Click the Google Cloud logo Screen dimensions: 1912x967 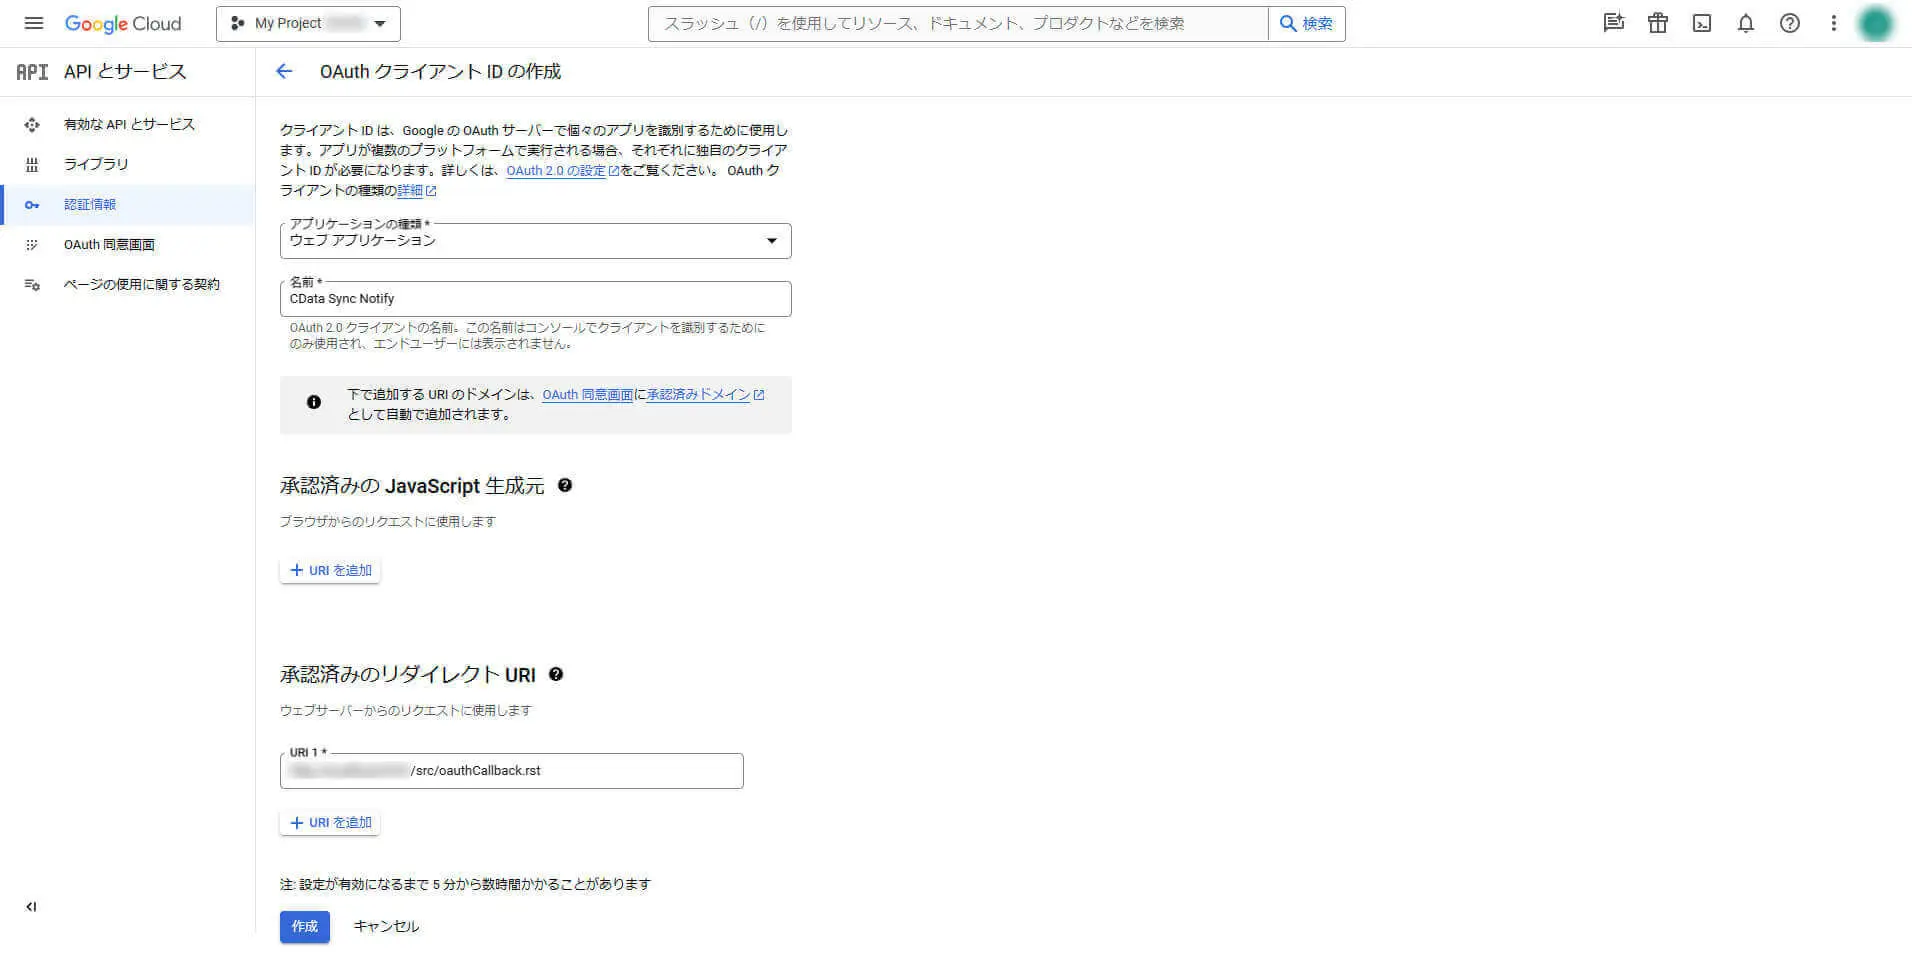pyautogui.click(x=123, y=24)
